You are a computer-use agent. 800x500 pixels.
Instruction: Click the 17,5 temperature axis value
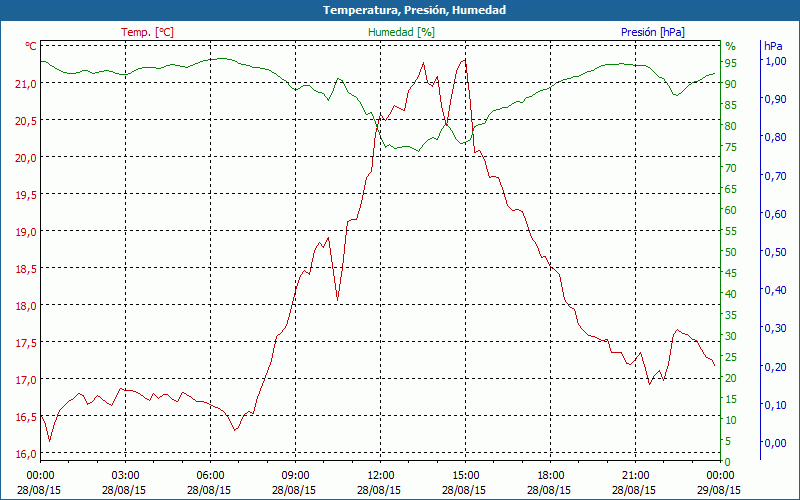point(26,343)
